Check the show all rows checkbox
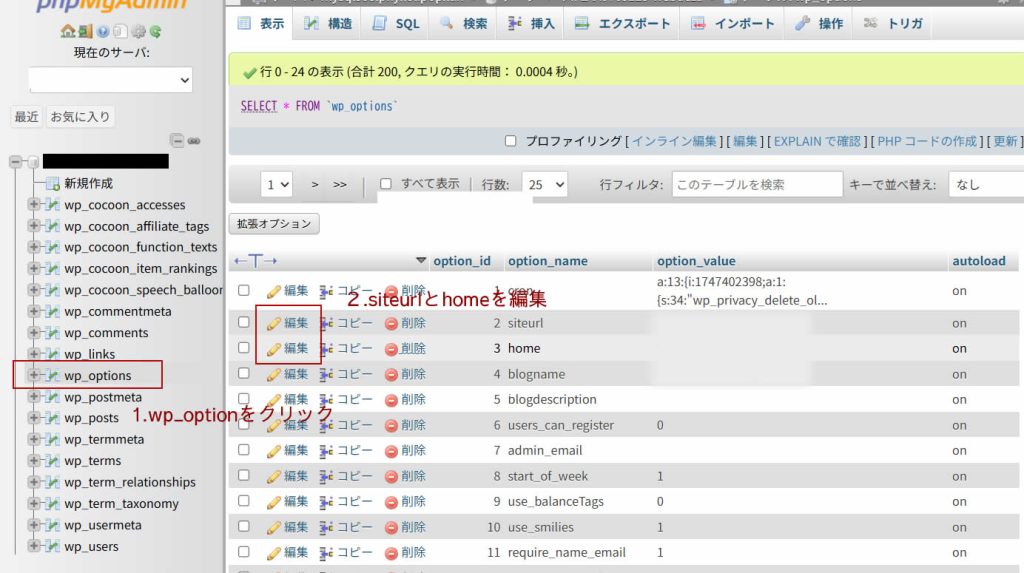Viewport: 1024px width, 573px height. (386, 184)
